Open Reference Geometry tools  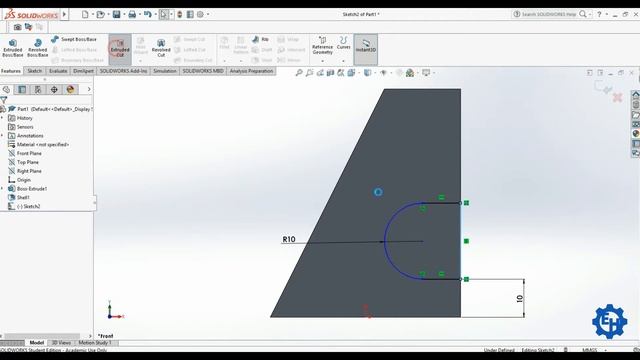tap(322, 45)
